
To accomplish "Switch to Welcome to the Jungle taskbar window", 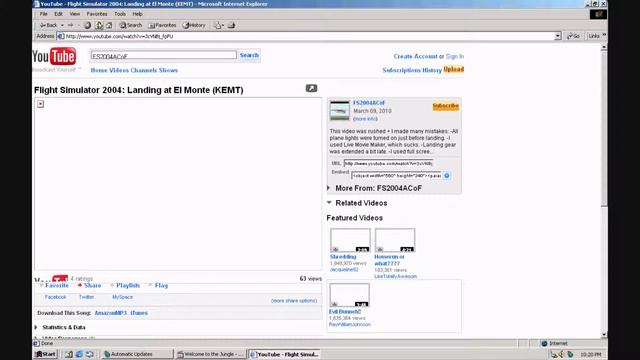I will point(211,354).
